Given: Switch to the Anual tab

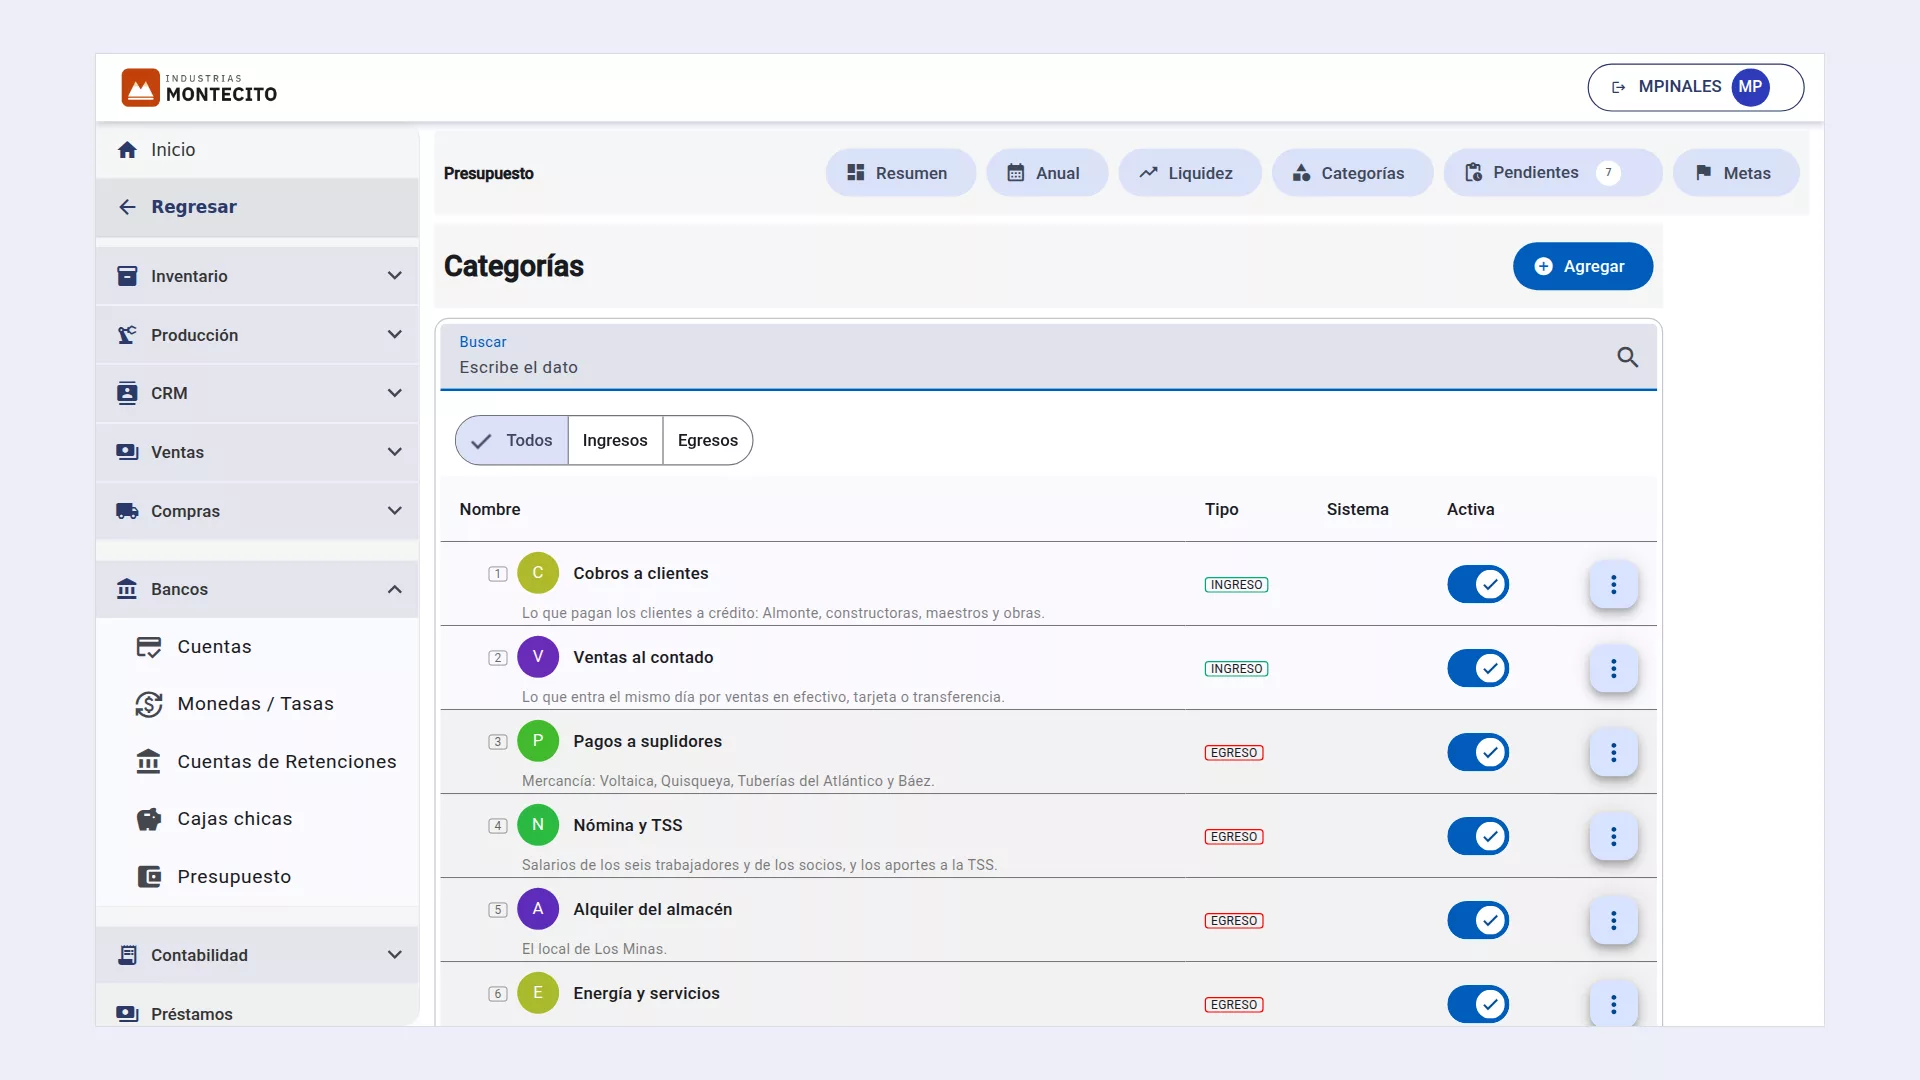Looking at the screenshot, I should tap(1046, 173).
